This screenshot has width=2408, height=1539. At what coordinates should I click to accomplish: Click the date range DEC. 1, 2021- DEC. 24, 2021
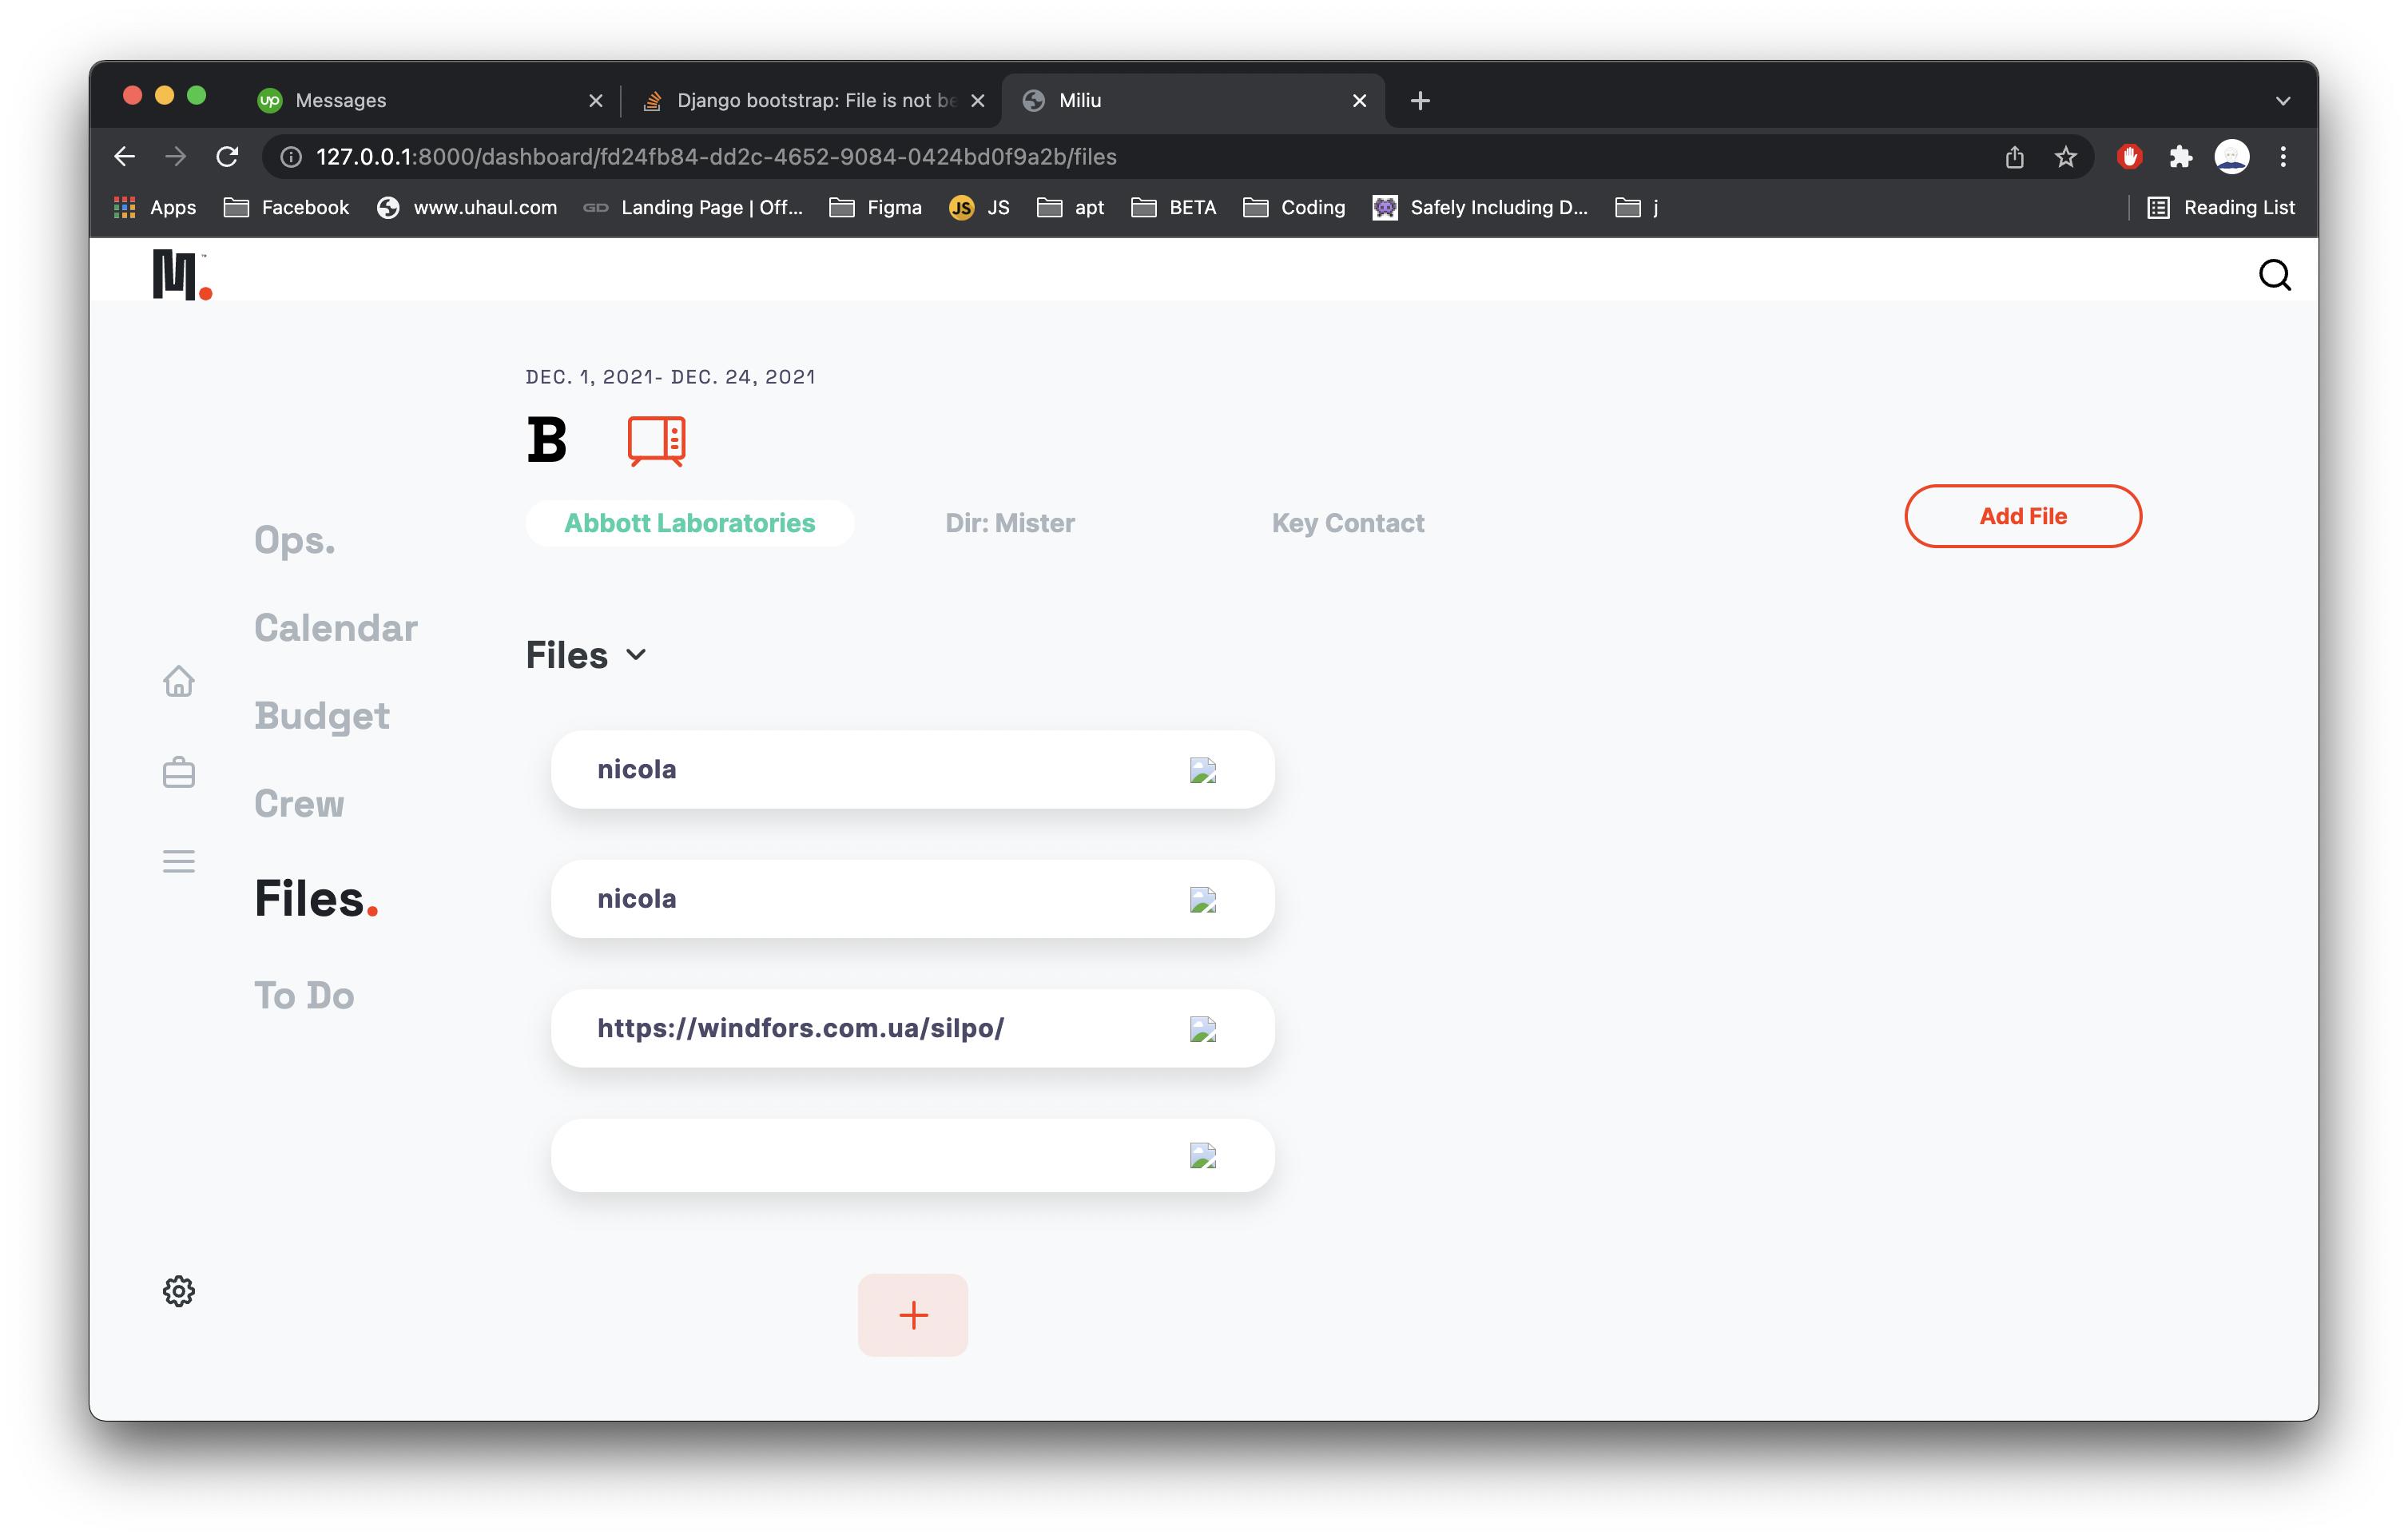point(670,377)
